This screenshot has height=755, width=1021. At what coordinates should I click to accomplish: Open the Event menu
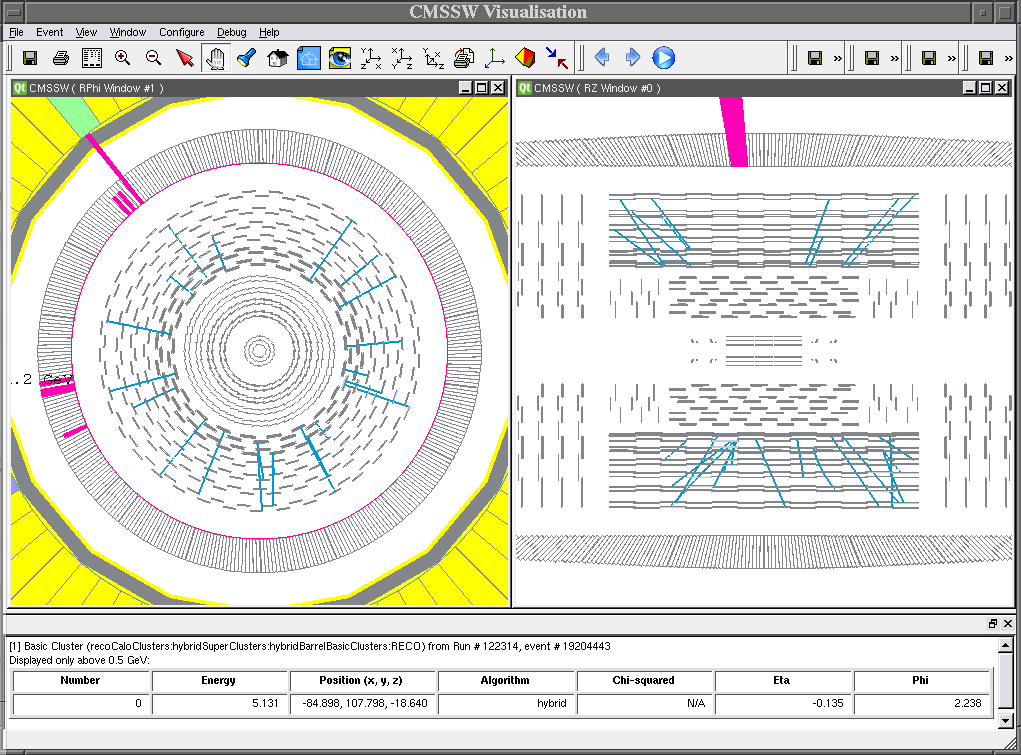click(49, 32)
